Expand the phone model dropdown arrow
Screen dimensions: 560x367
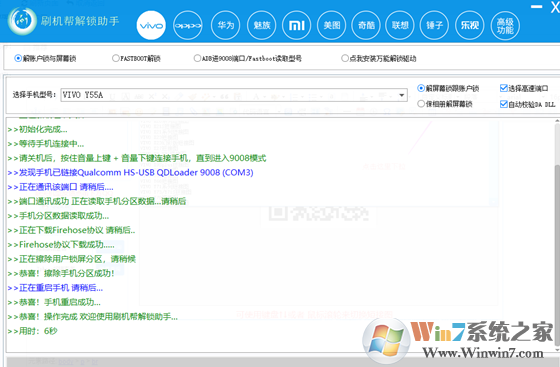(402, 95)
